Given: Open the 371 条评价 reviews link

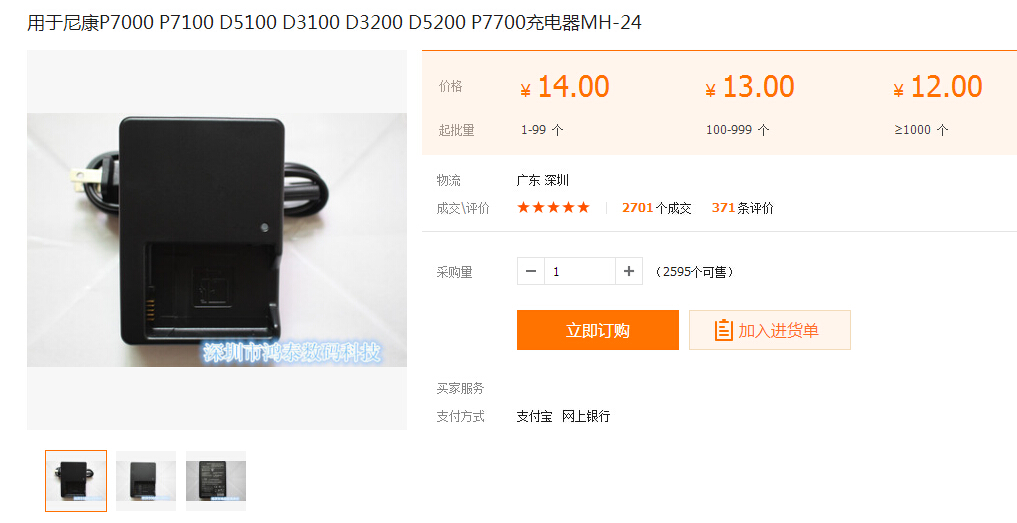Looking at the screenshot, I should [743, 208].
